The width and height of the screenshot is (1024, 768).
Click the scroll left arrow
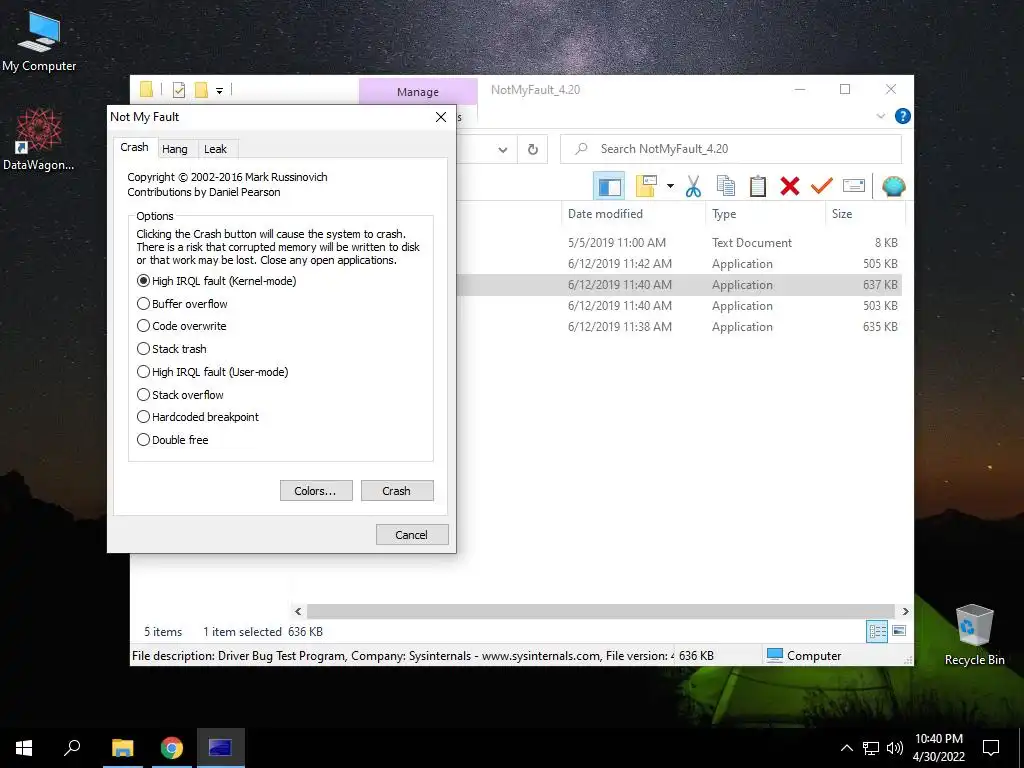click(298, 611)
